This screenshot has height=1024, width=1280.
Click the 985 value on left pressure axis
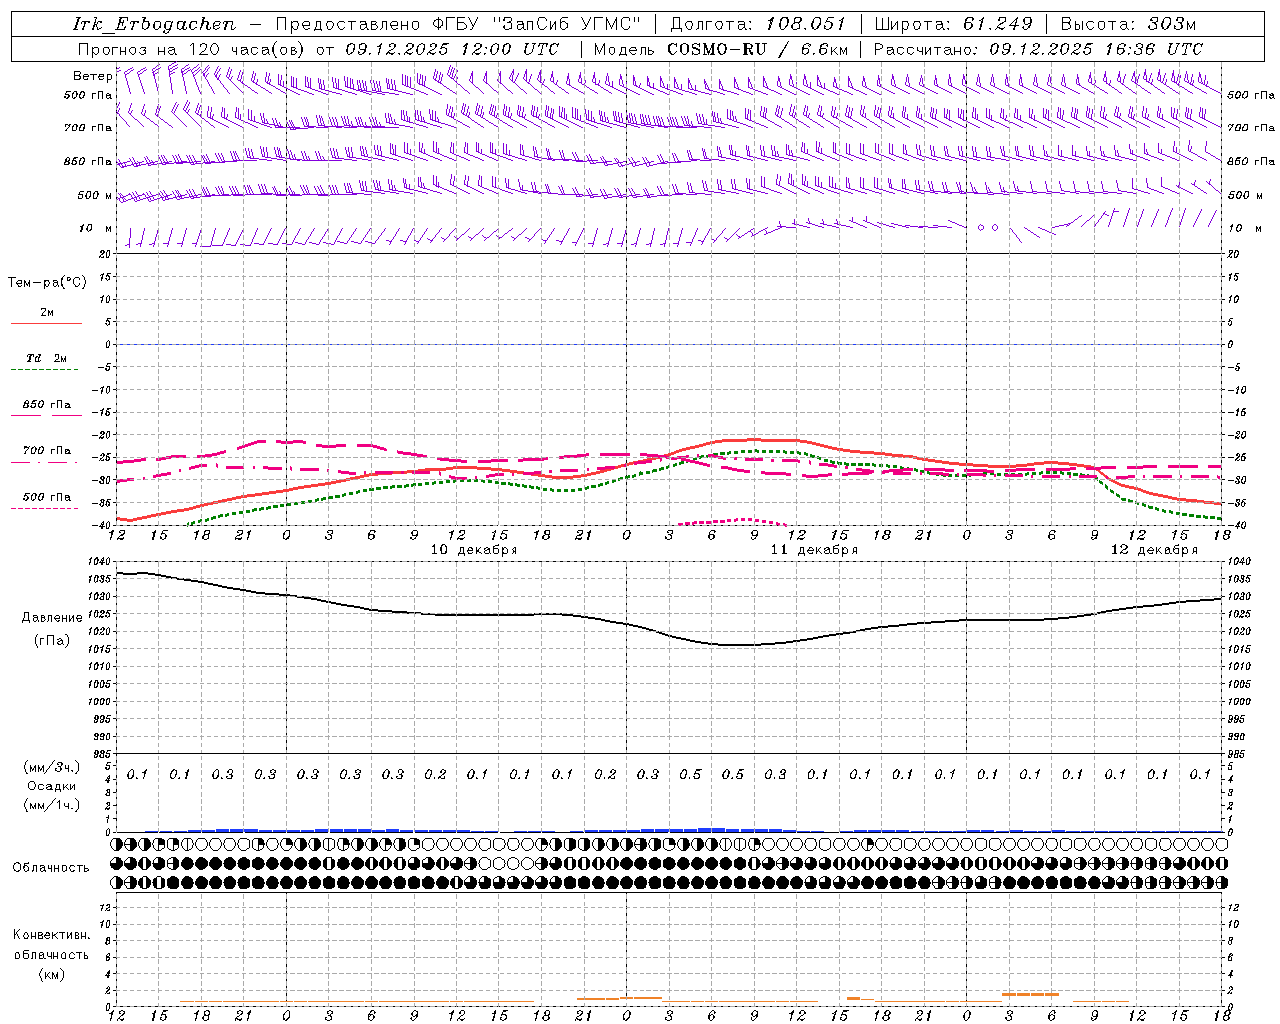click(x=100, y=754)
